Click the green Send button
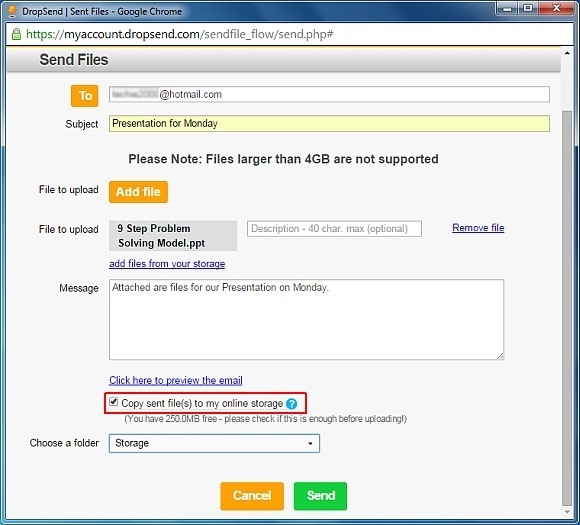 tap(320, 496)
